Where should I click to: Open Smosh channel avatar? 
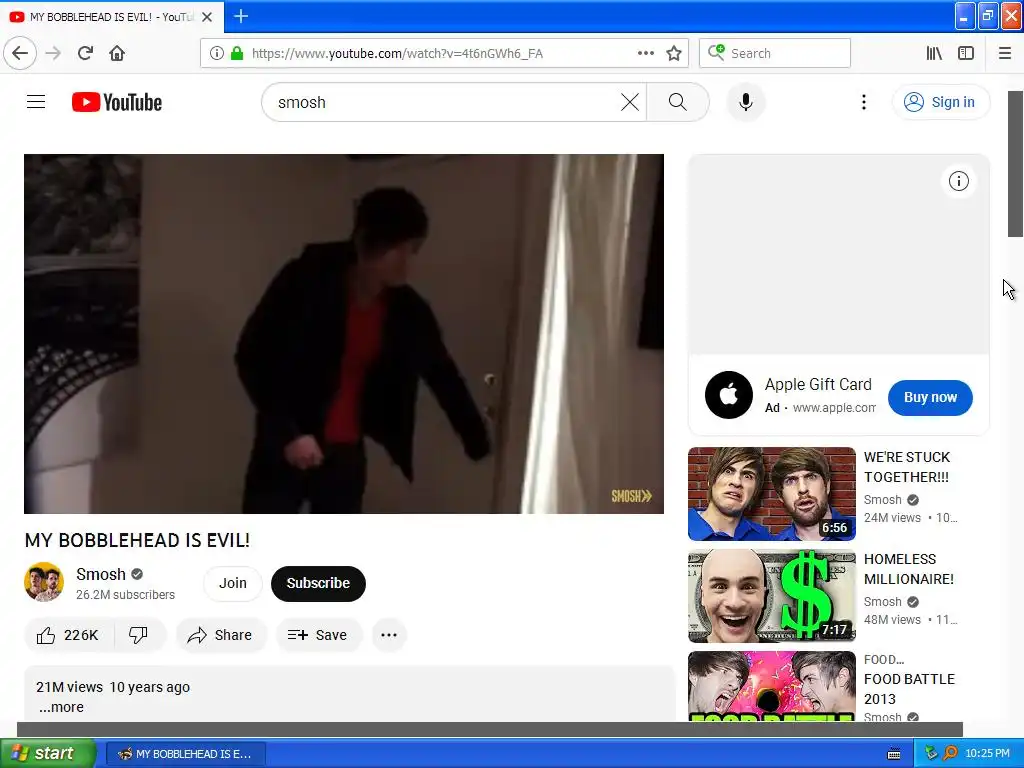coord(44,582)
